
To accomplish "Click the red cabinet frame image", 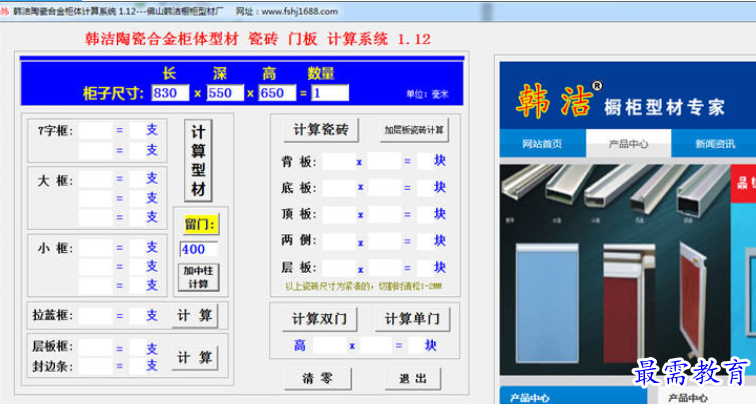I will pos(629,302).
